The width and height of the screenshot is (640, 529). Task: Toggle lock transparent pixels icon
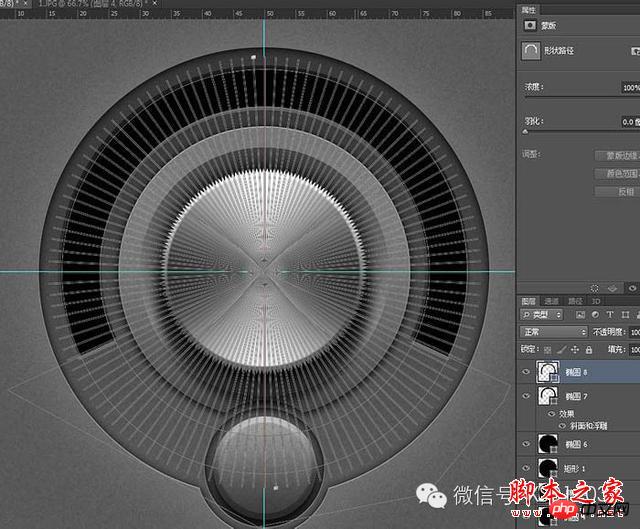click(x=548, y=350)
